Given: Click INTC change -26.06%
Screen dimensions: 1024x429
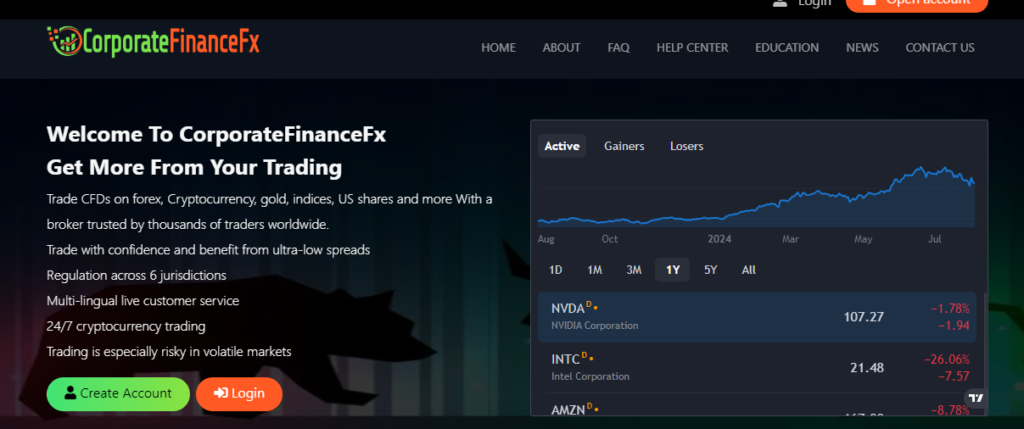Looking at the screenshot, I should tap(946, 360).
